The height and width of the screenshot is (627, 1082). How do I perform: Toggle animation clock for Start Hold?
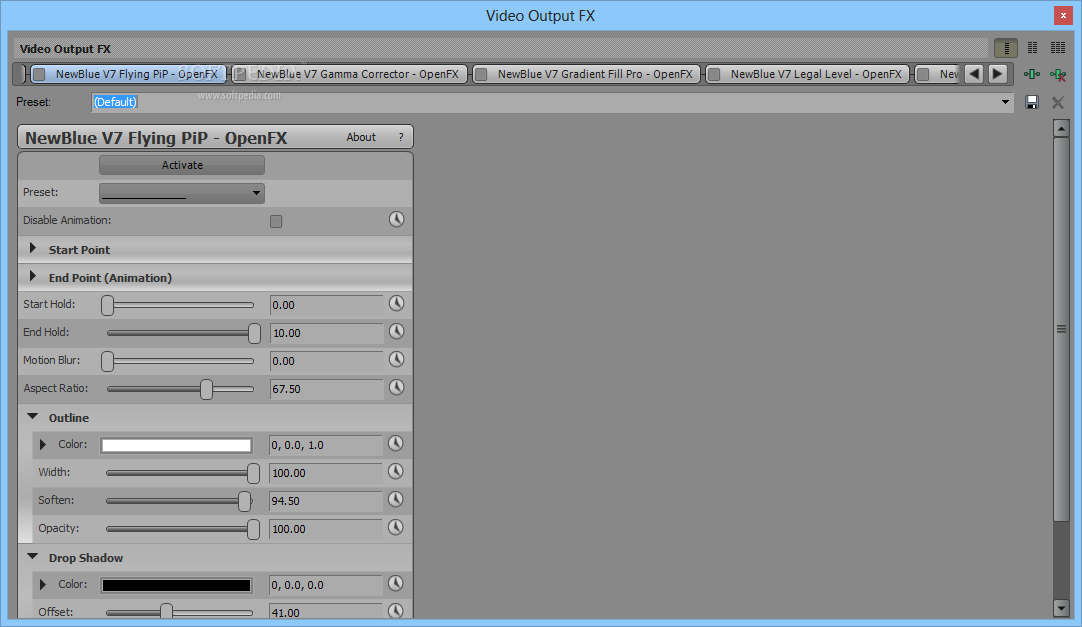tap(396, 303)
